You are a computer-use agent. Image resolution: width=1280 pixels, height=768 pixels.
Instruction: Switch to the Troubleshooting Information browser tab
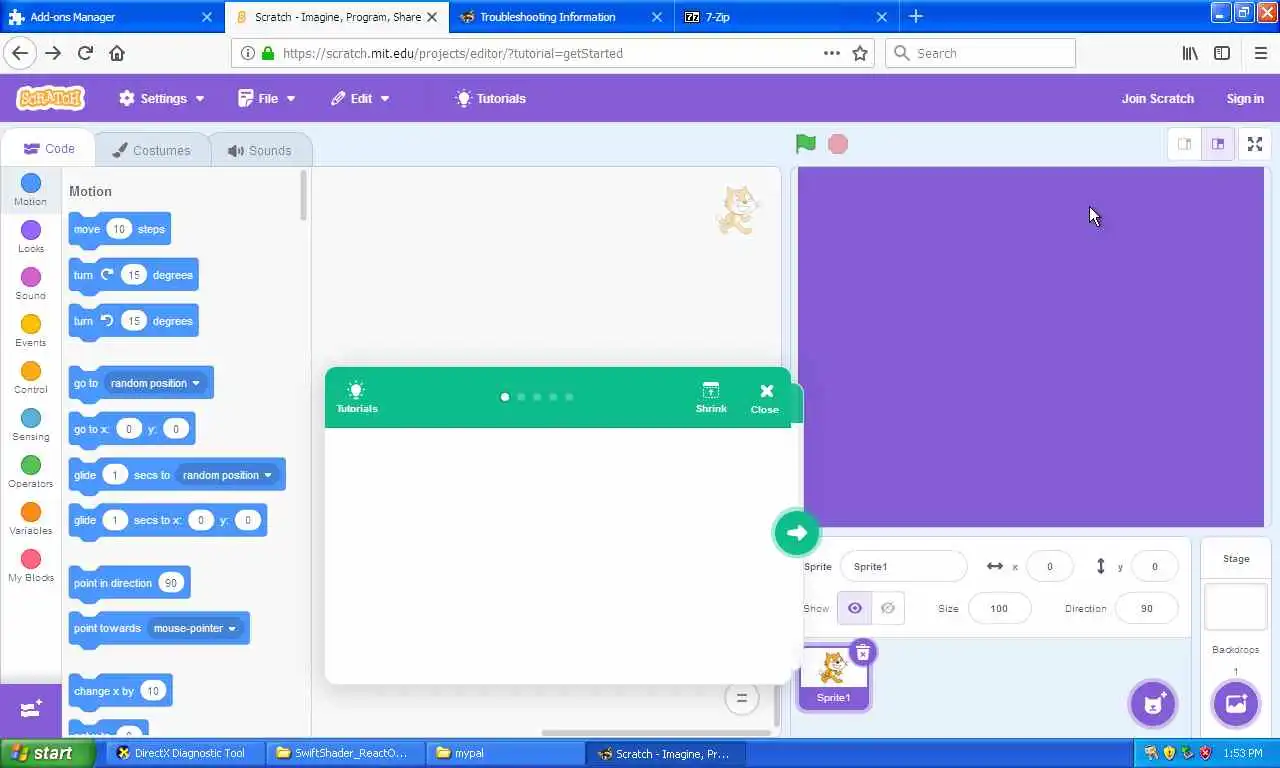[561, 17]
